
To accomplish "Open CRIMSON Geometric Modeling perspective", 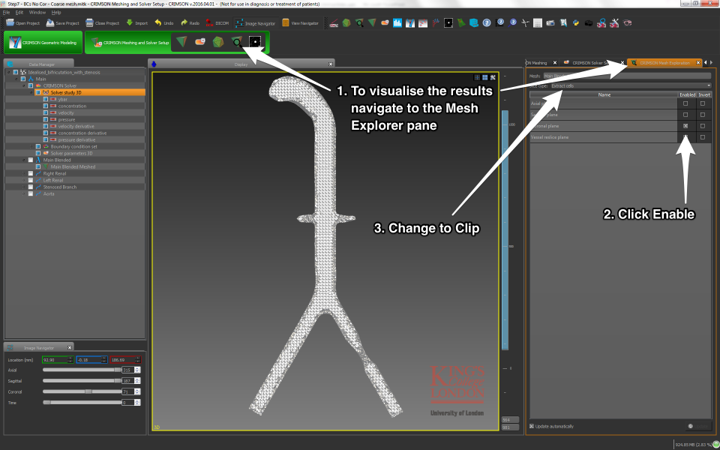I will coord(43,42).
